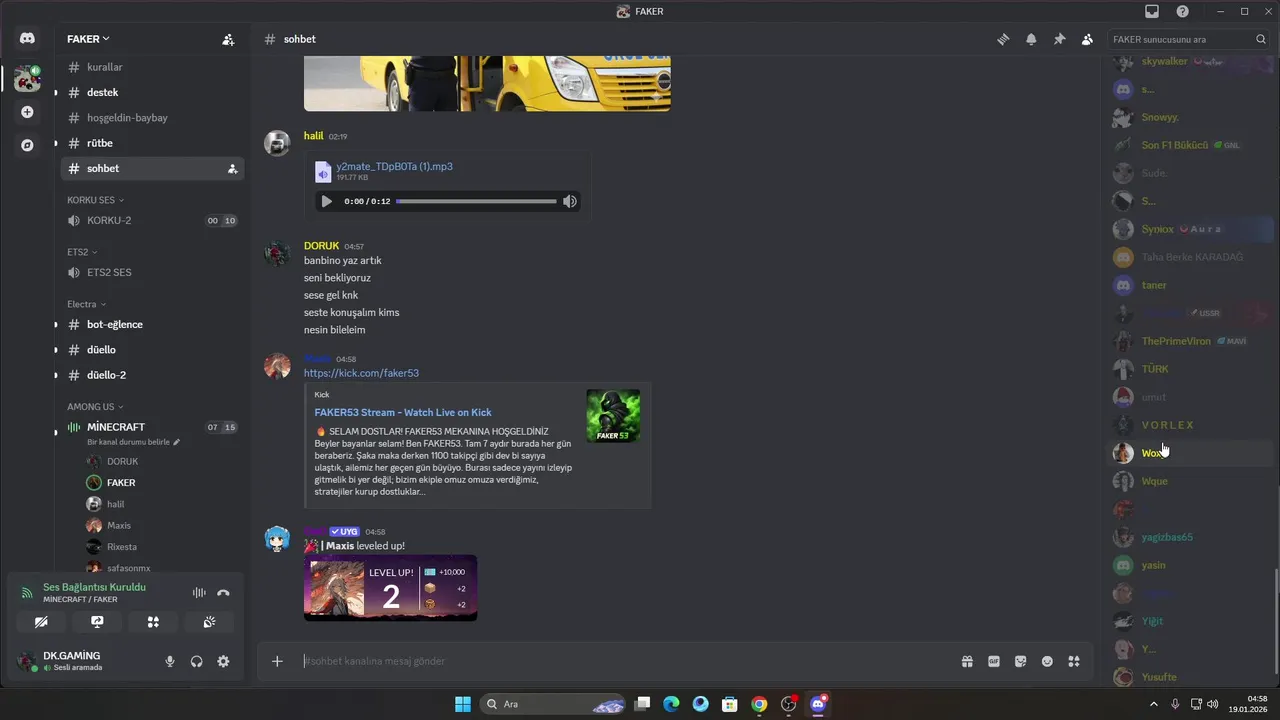Open the rütbe channel

click(152, 143)
